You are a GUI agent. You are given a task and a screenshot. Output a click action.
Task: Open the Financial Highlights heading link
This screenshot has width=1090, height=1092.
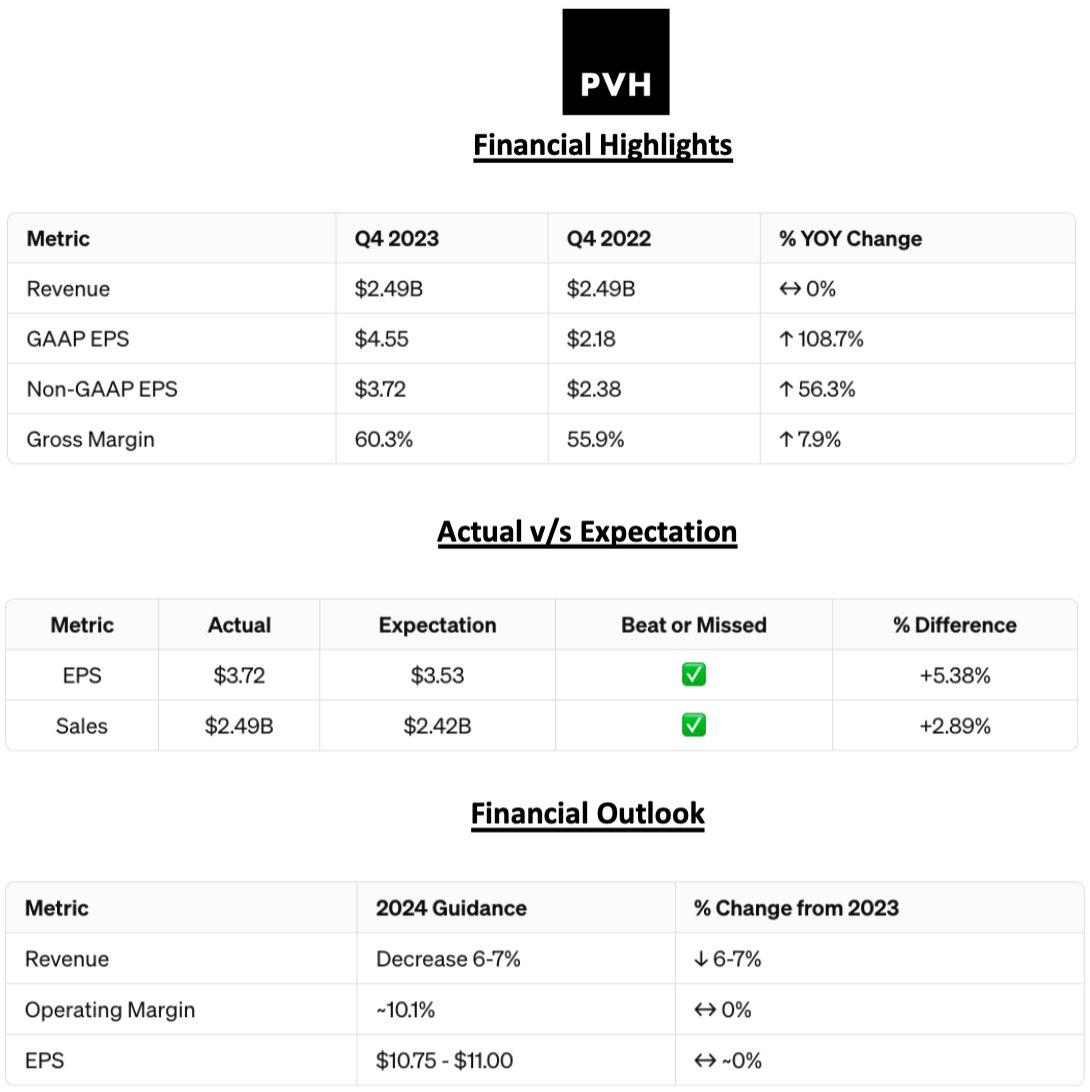pyautogui.click(x=602, y=146)
